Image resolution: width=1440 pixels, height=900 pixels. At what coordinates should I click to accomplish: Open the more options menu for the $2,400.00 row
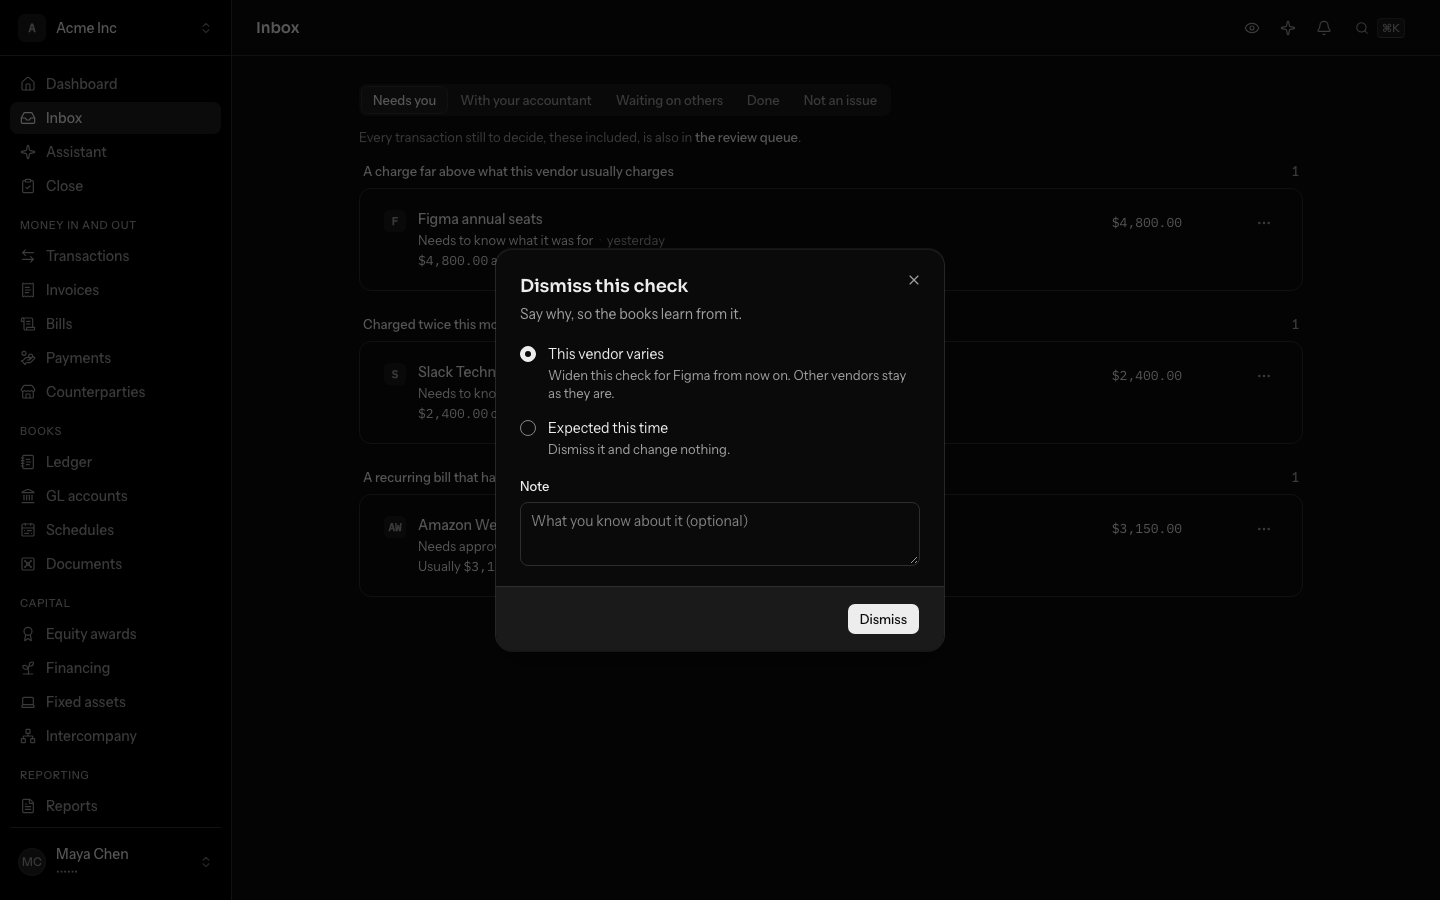[x=1264, y=376]
